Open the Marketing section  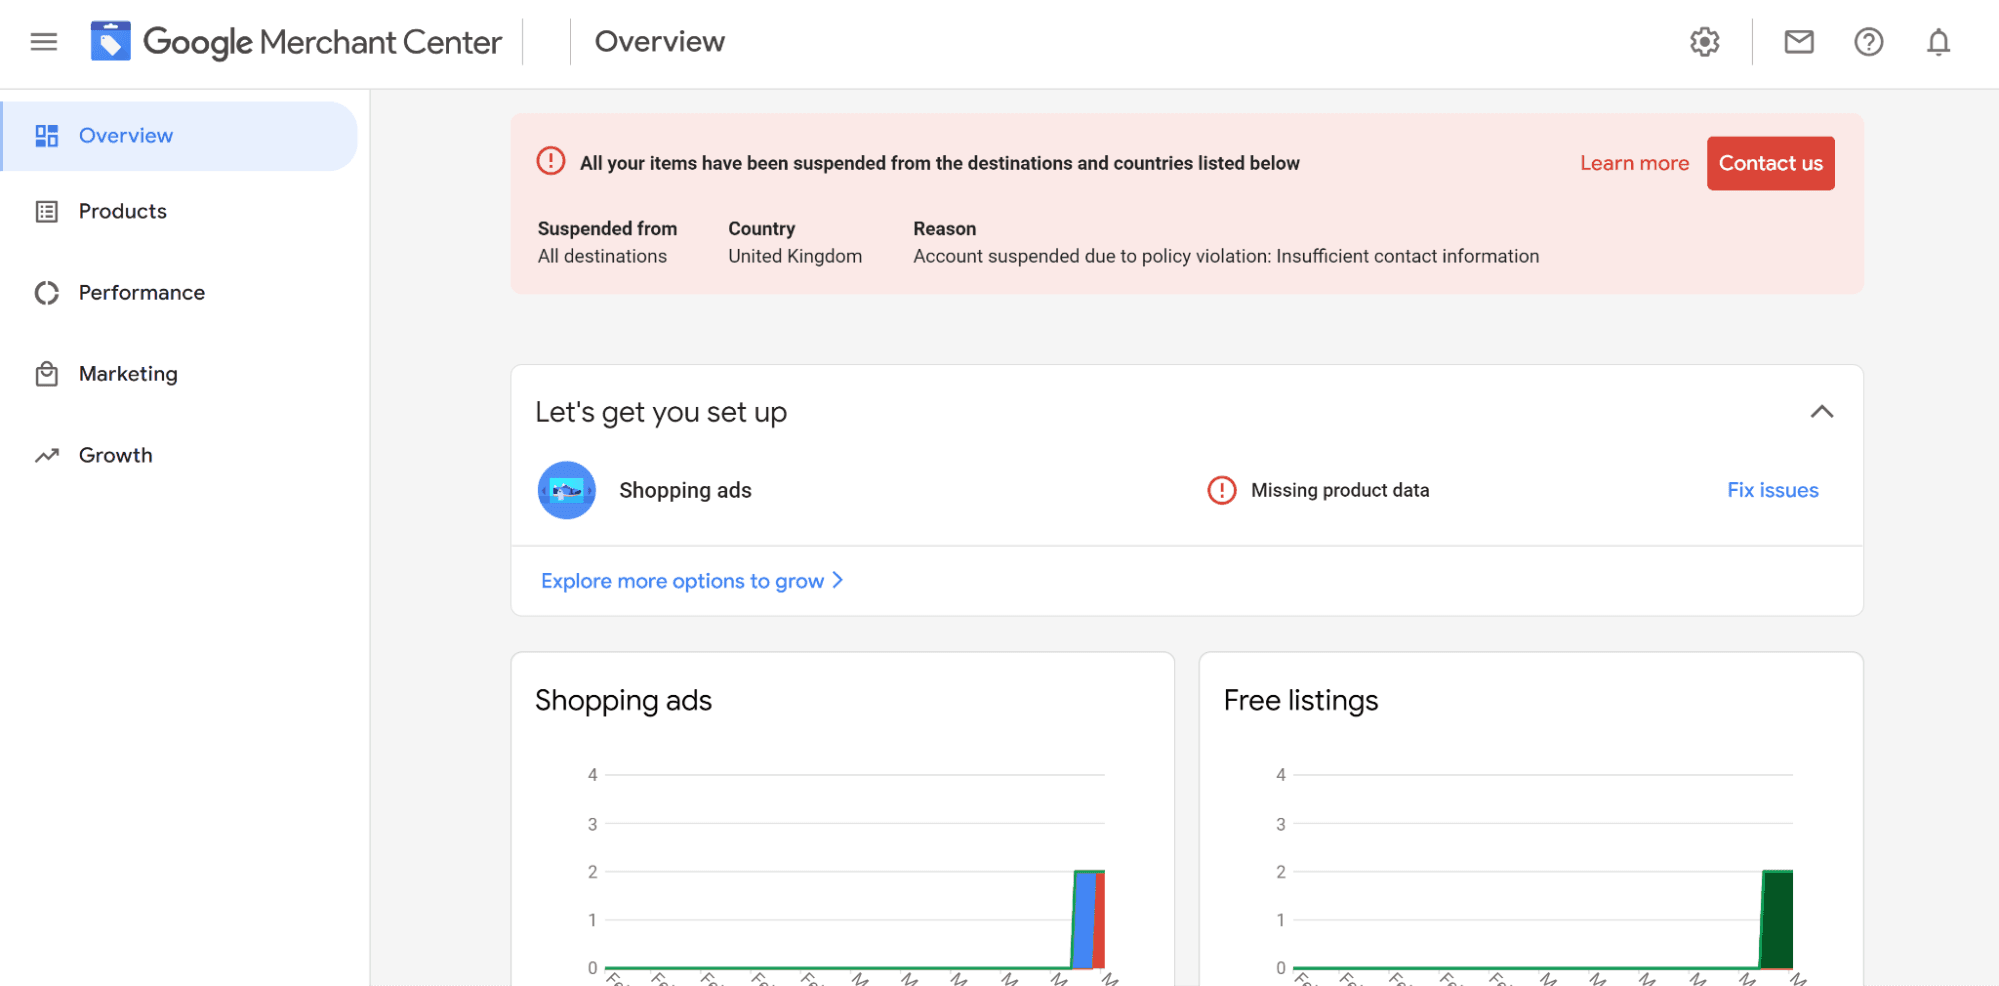click(128, 373)
